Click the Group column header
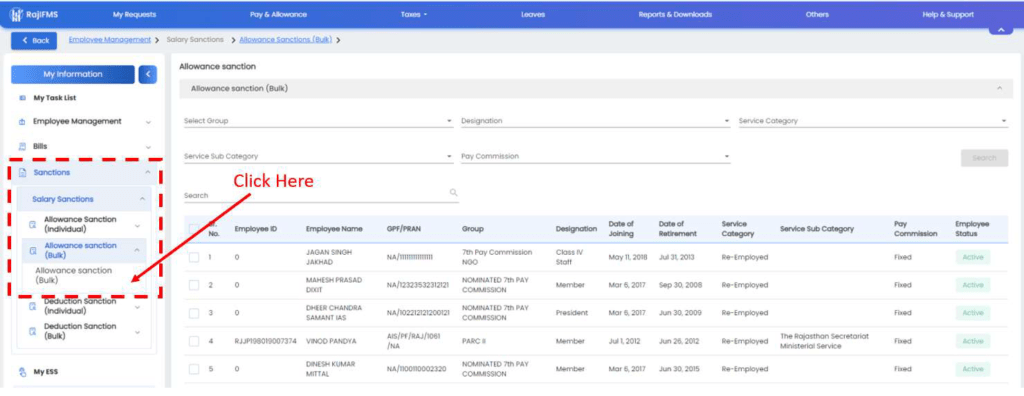 click(x=472, y=229)
